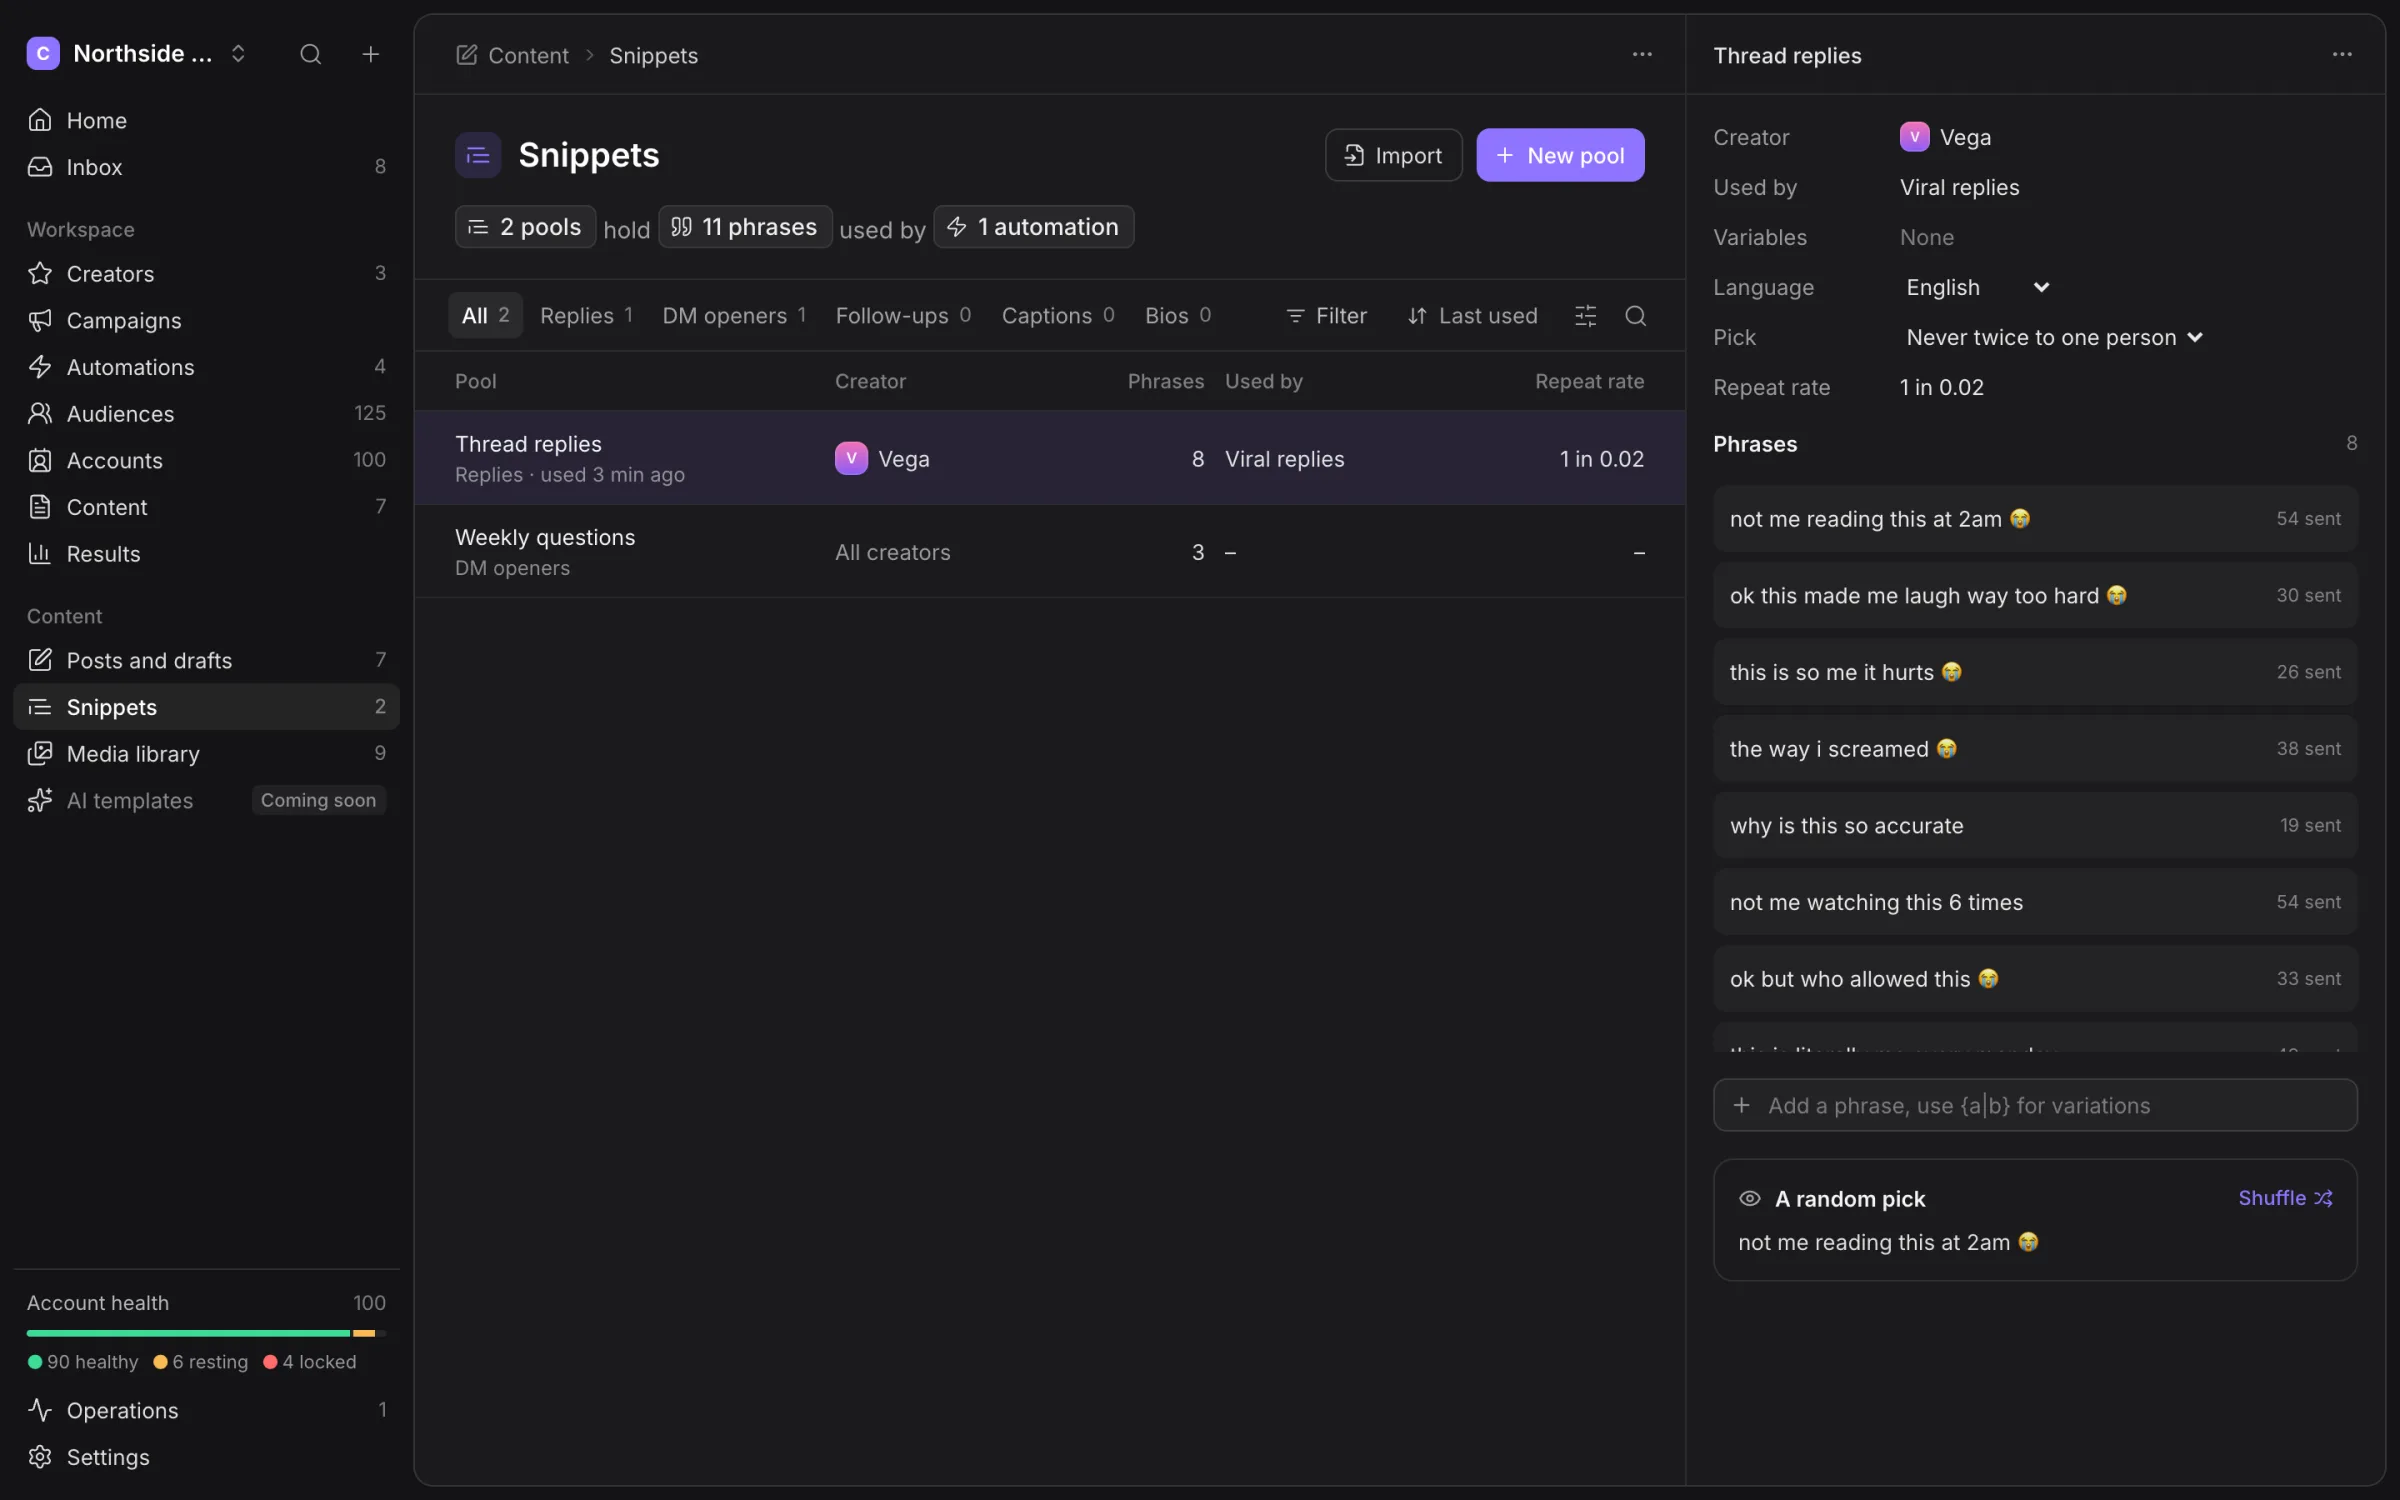Screen dimensions: 2400x1500
Task: Click the display options sliders icon
Action: click(x=1586, y=316)
